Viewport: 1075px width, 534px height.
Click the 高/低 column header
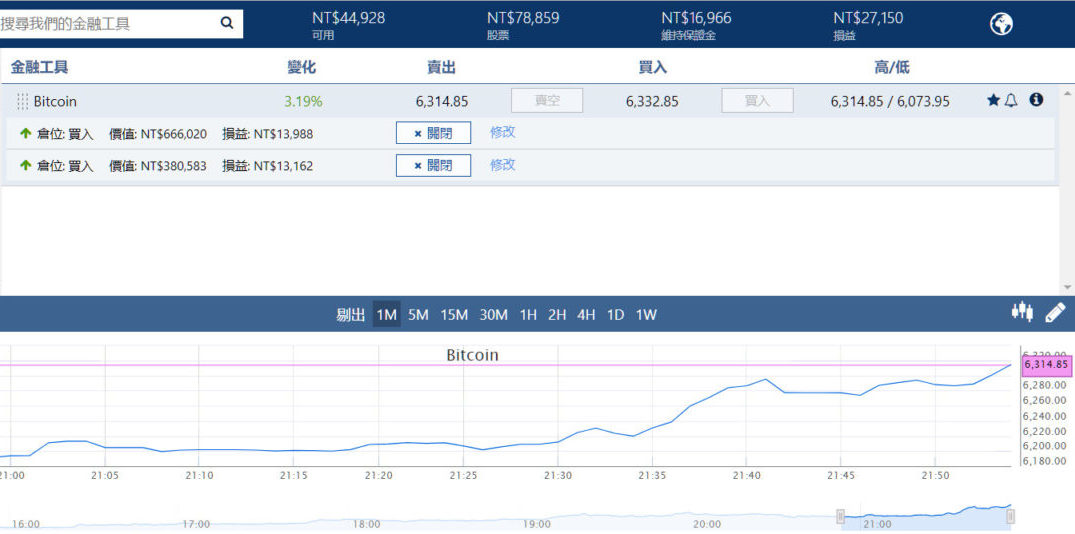click(892, 67)
